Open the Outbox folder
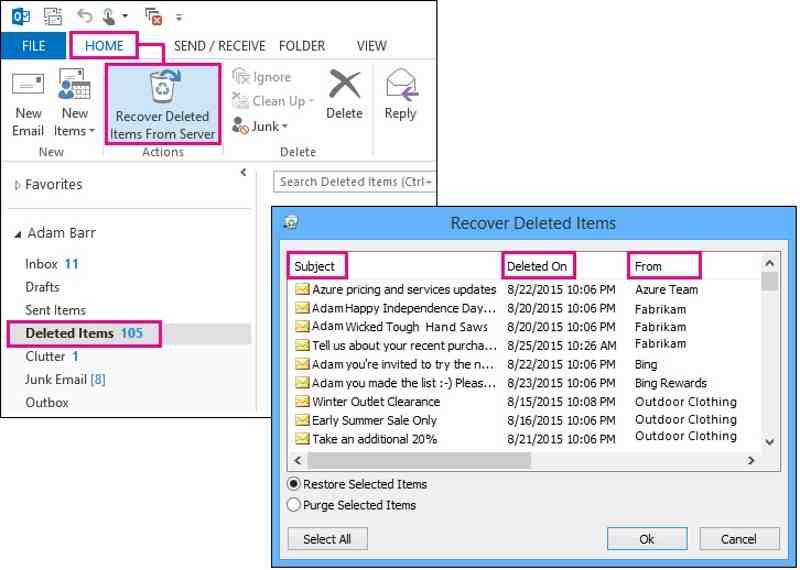 tap(47, 402)
